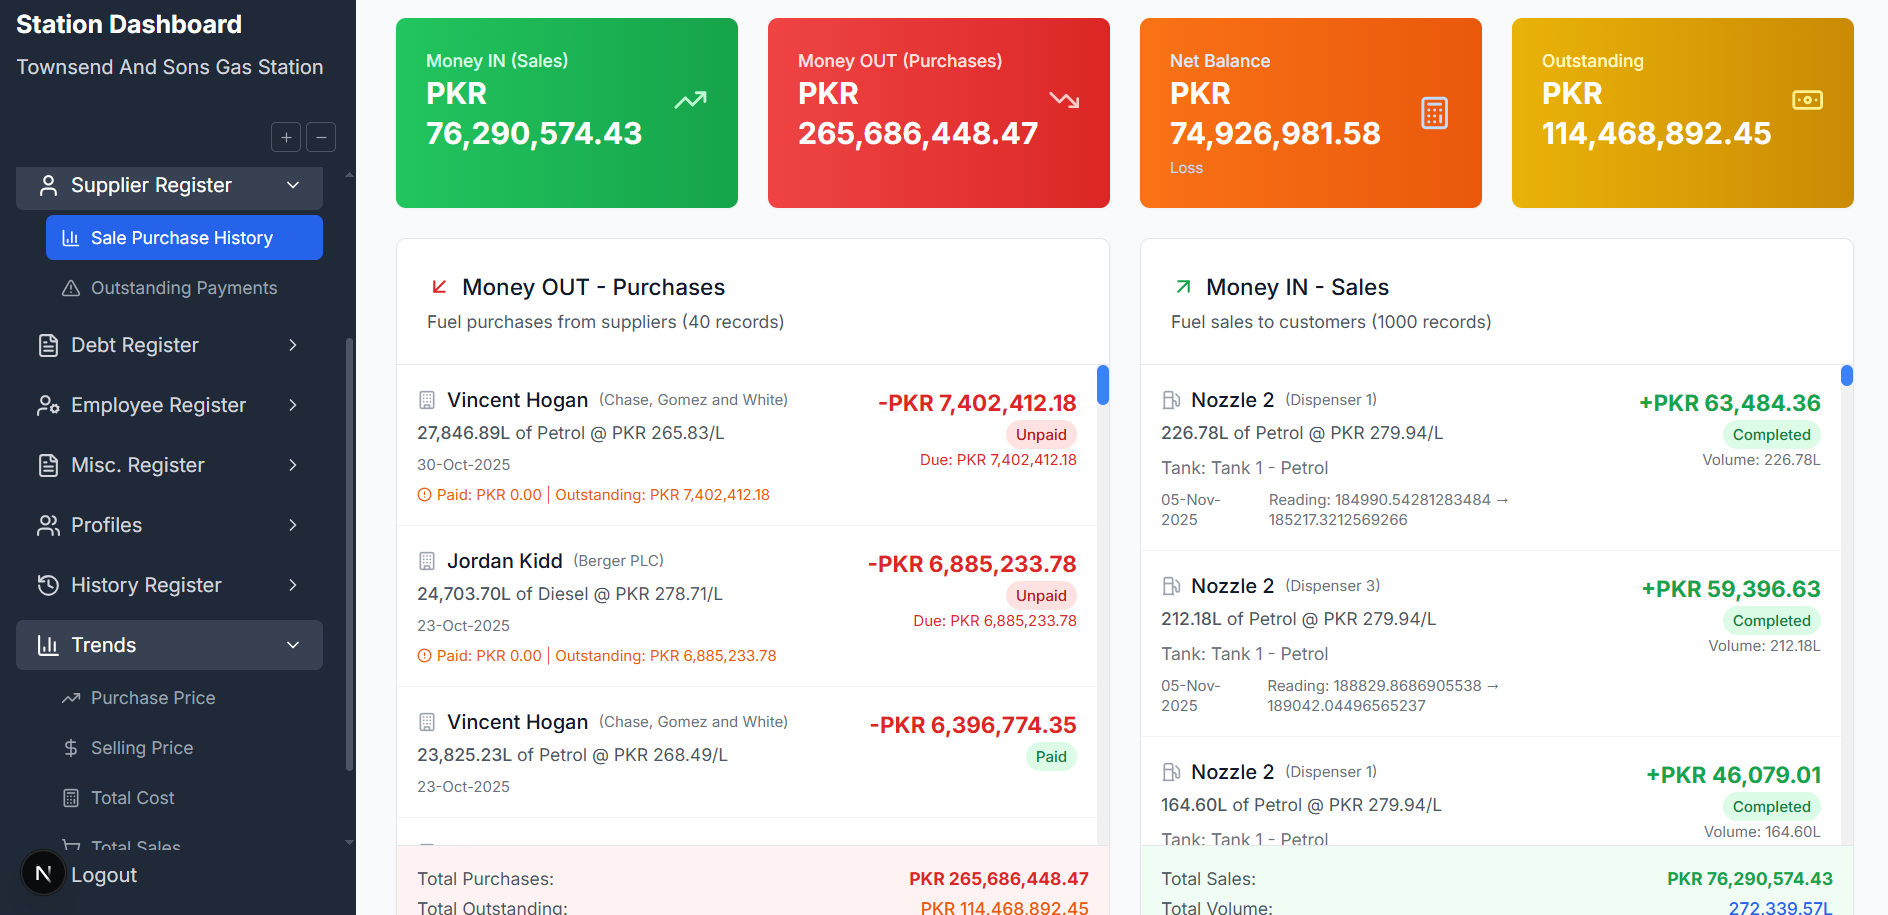Image resolution: width=1888 pixels, height=915 pixels.
Task: Click the trending-up icon on Money IN card
Action: point(689,100)
